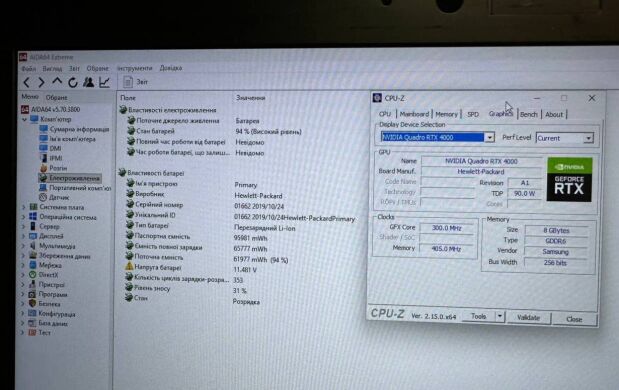The width and height of the screenshot is (619, 390).
Task: Open the SPD tab in CPU-Z
Action: coord(473,114)
